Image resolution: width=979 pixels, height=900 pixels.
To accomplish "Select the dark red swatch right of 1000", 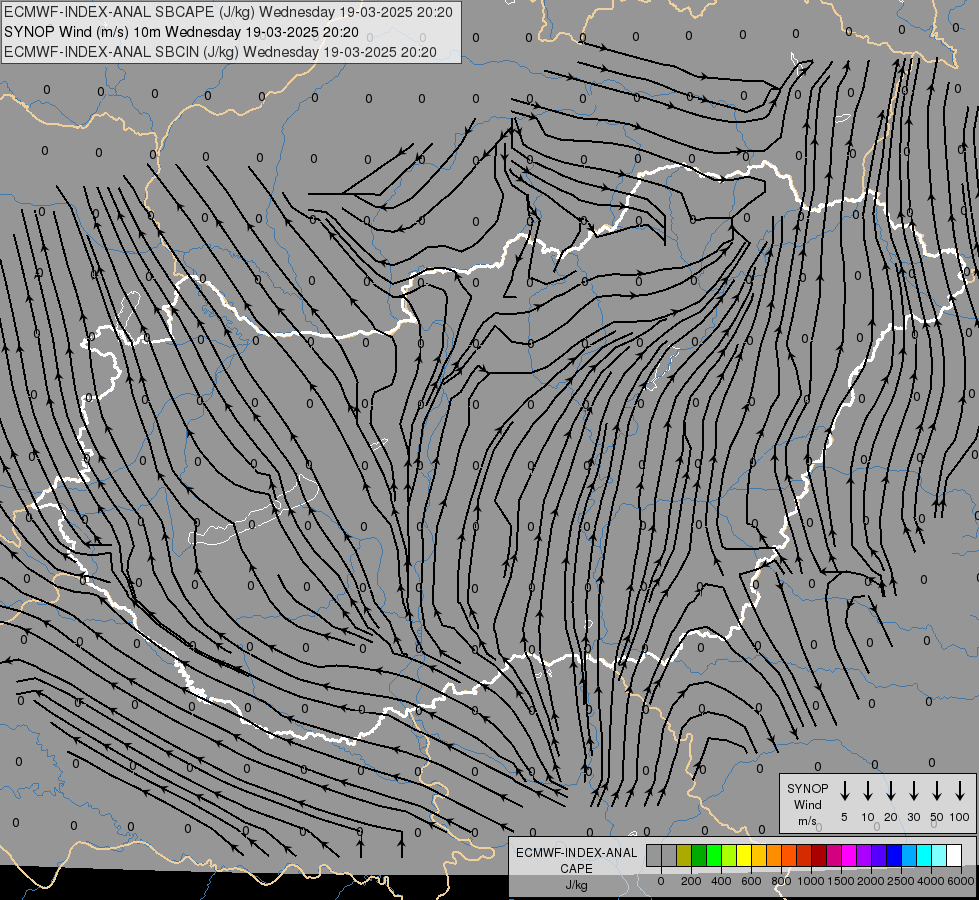I will click(819, 855).
